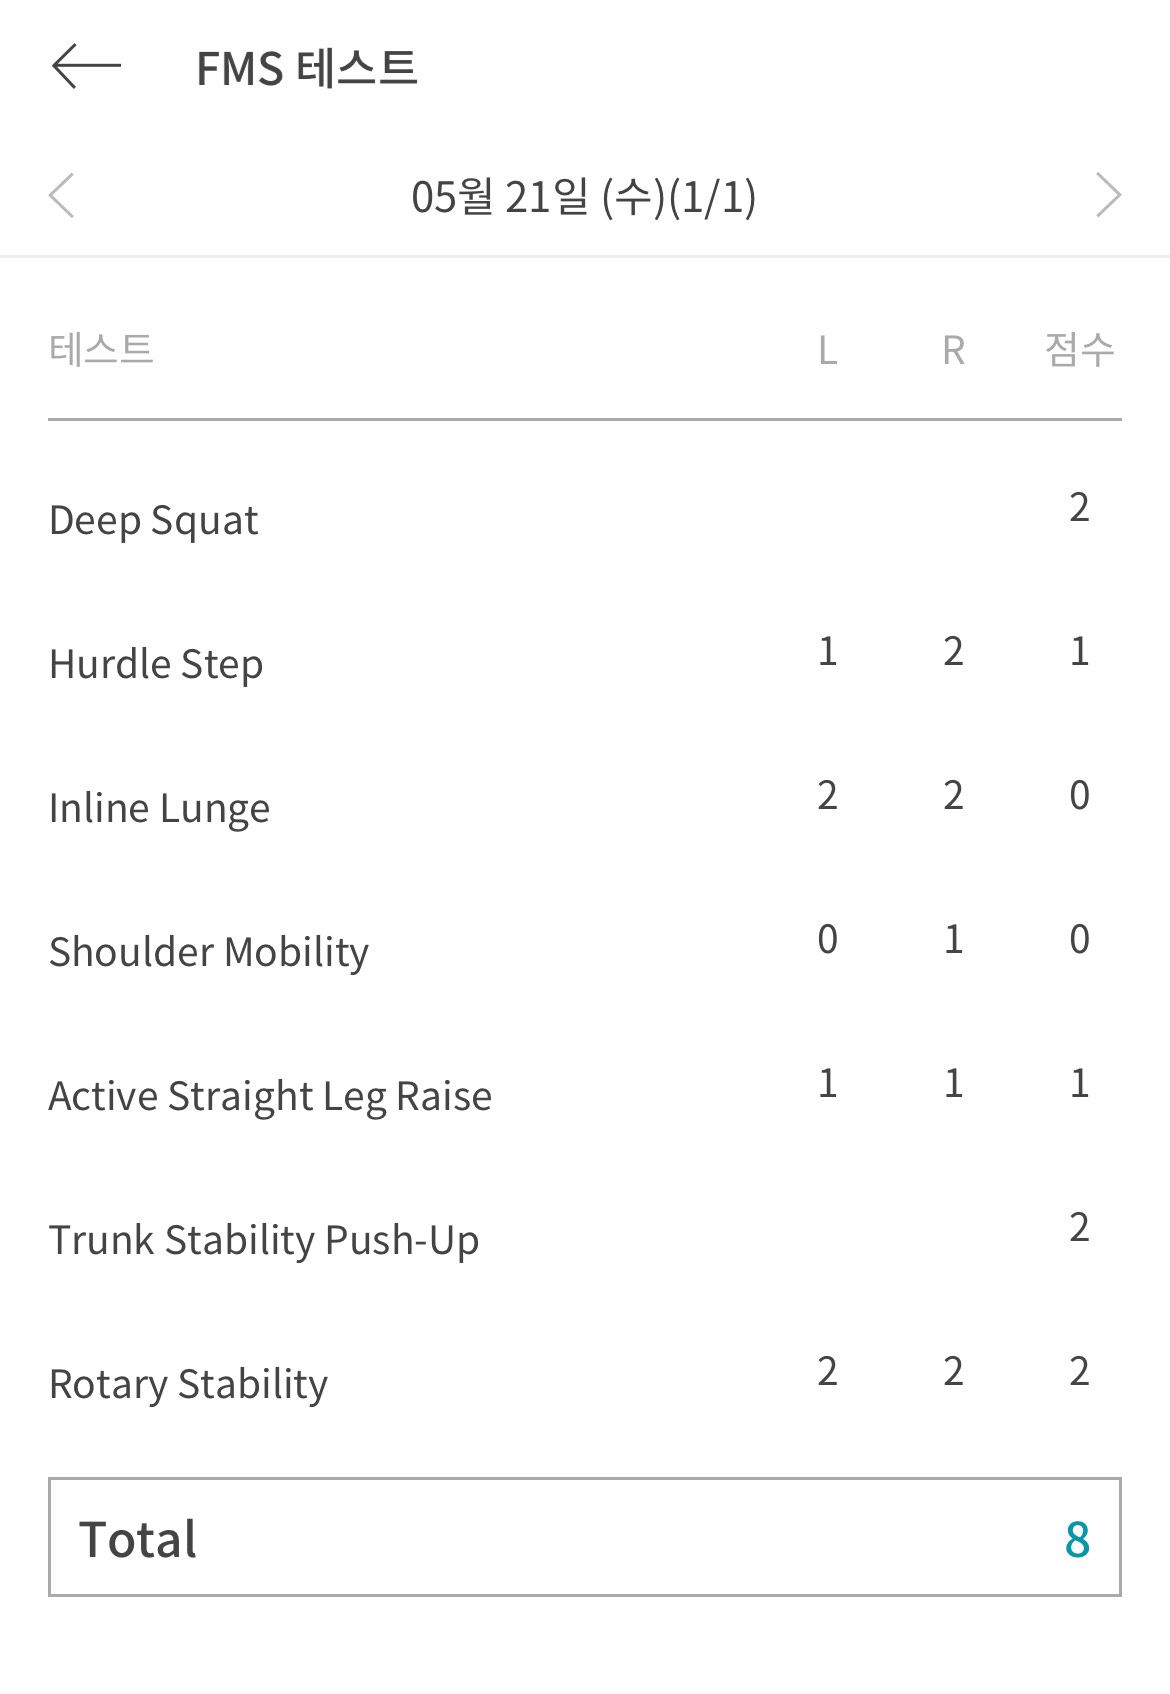Click the L column header
Viewport: 1170px width, 1694px height.
tap(828, 351)
